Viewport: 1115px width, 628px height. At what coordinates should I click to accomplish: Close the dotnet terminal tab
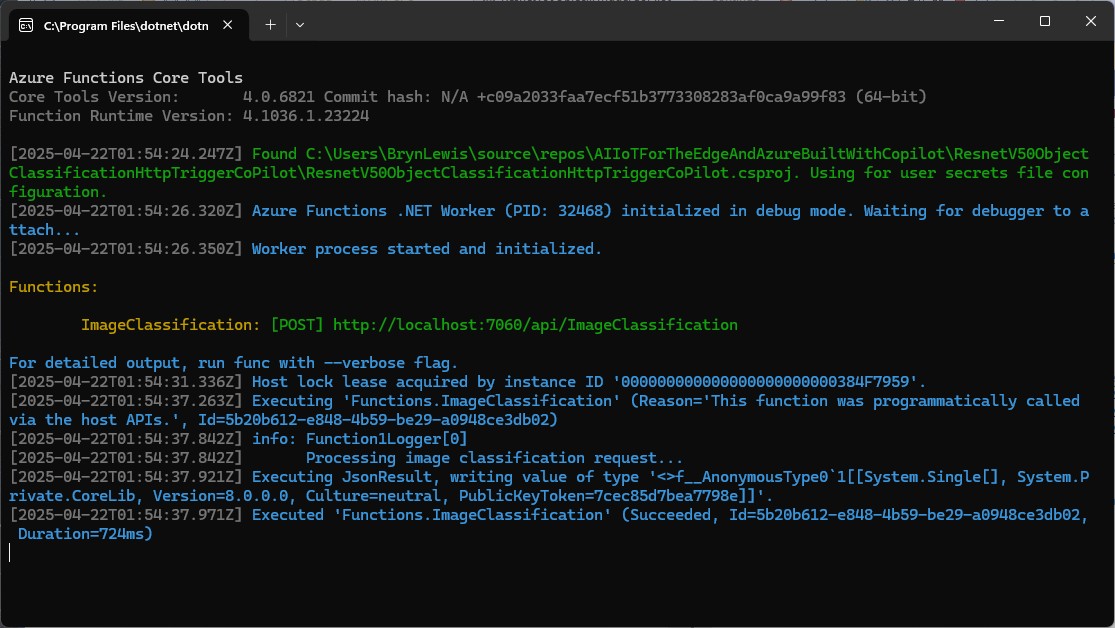click(x=229, y=25)
